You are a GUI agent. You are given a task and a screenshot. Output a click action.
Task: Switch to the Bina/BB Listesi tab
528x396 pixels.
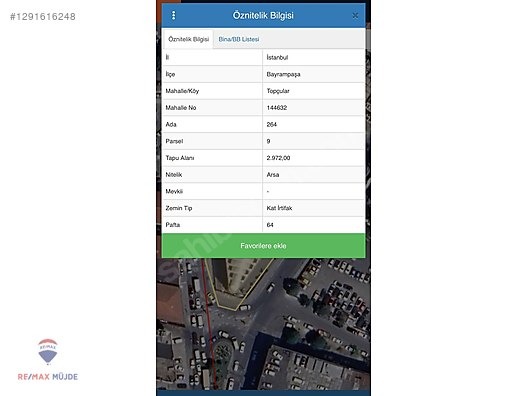click(239, 39)
